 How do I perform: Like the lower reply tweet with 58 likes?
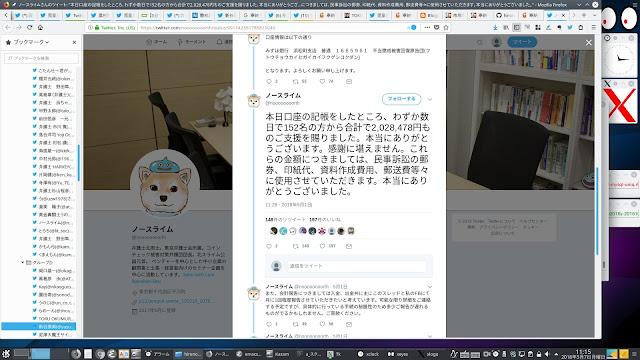pos(322,324)
